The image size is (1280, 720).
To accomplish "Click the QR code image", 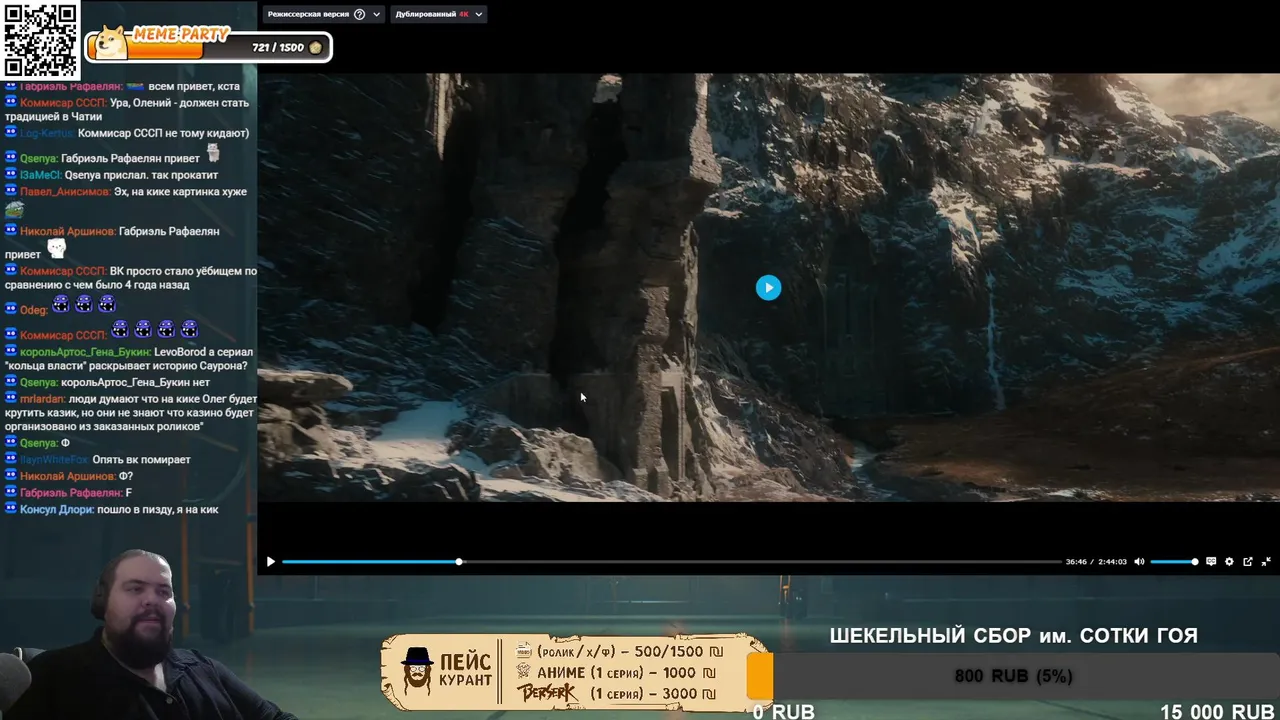I will [40, 40].
